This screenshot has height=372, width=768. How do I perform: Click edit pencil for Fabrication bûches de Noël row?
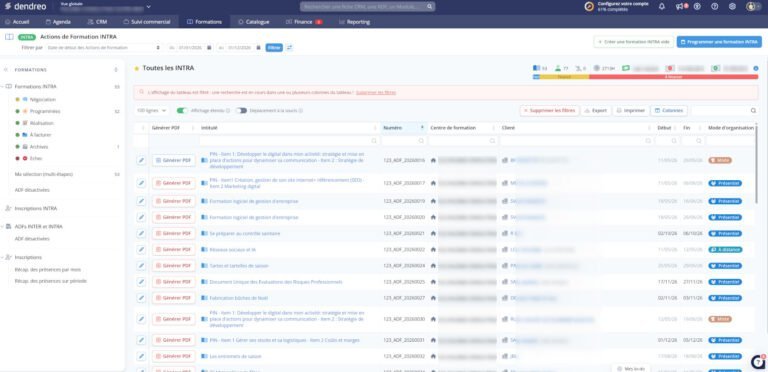point(141,298)
